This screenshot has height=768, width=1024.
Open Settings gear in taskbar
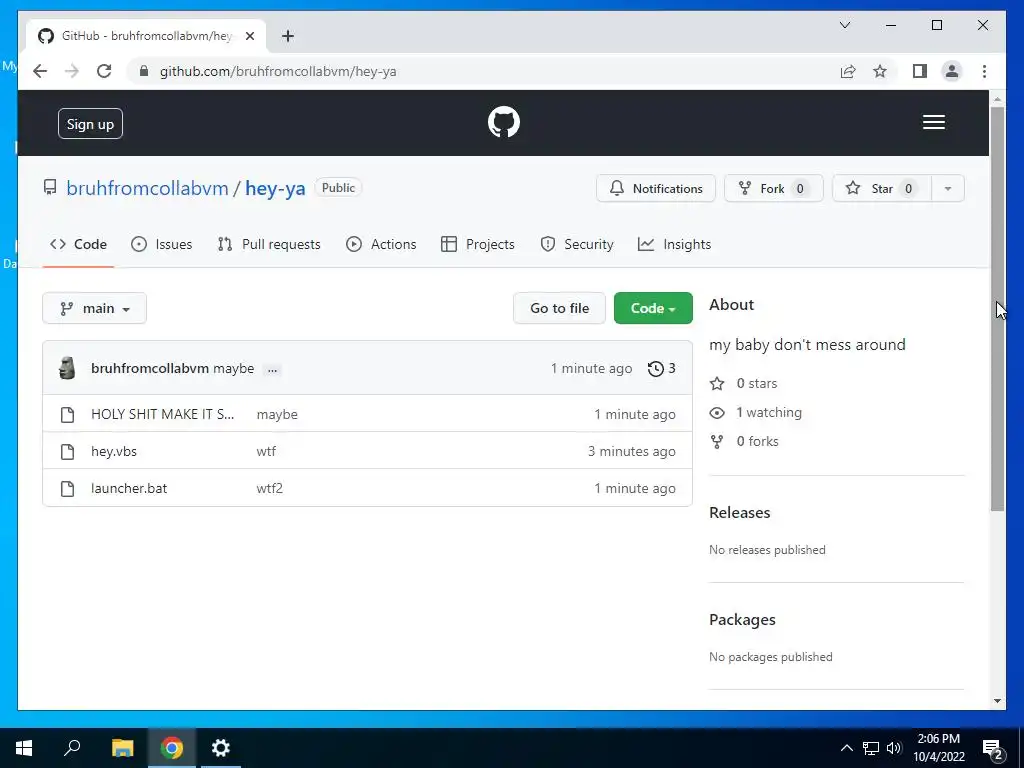click(221, 748)
